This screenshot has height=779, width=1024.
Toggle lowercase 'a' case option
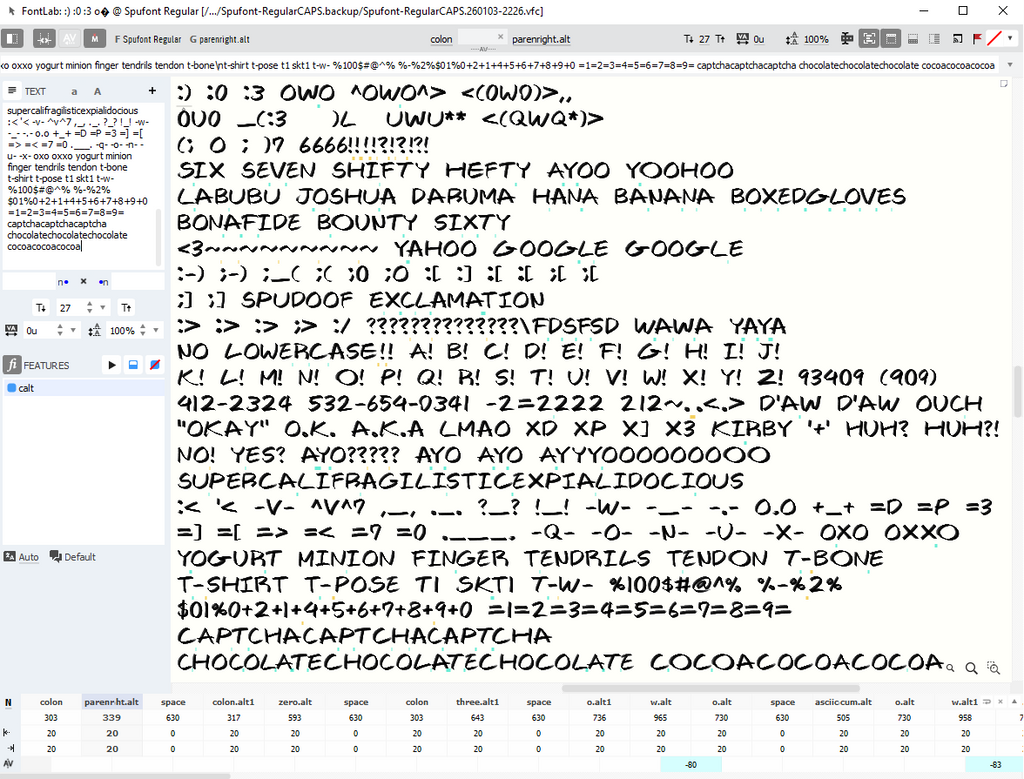click(74, 91)
